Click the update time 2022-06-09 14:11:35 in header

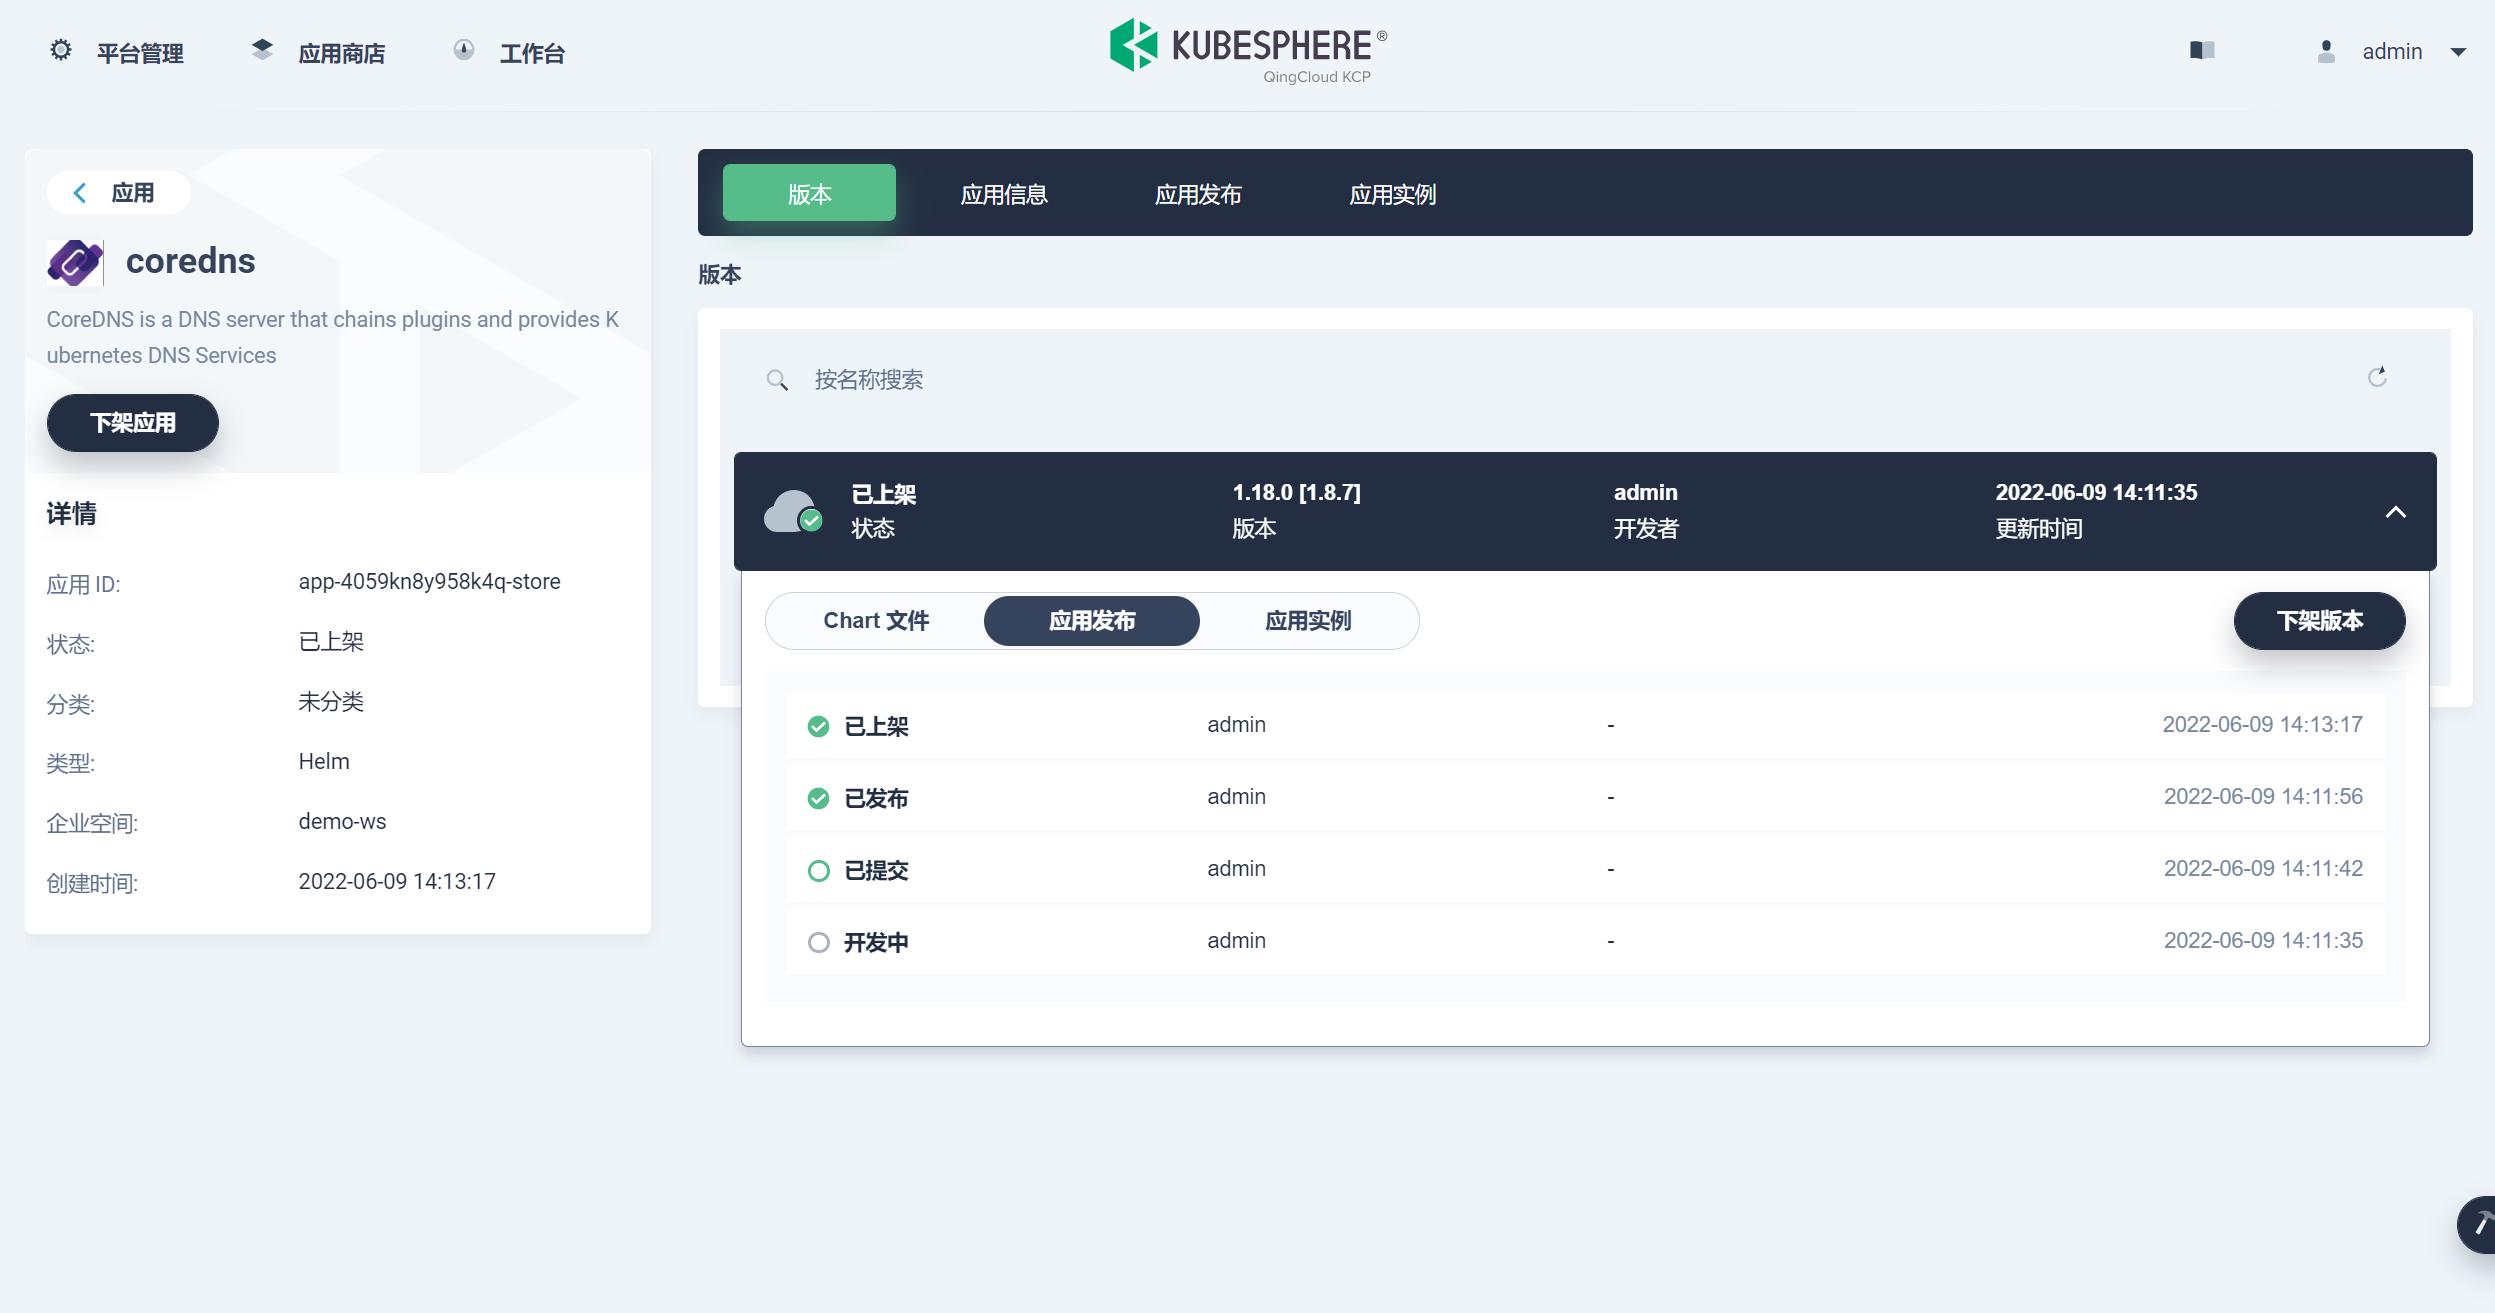pyautogui.click(x=2096, y=492)
